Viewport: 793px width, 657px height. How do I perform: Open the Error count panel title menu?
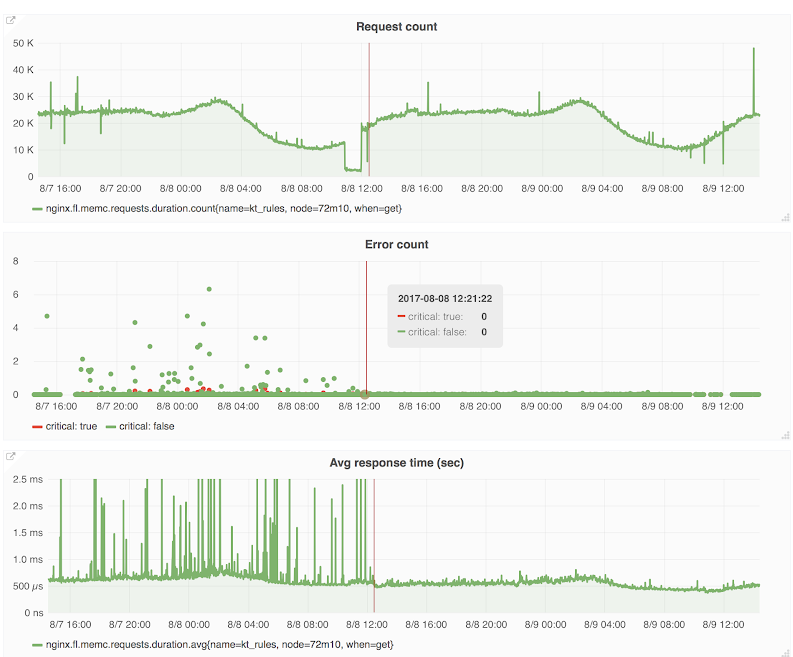396,244
